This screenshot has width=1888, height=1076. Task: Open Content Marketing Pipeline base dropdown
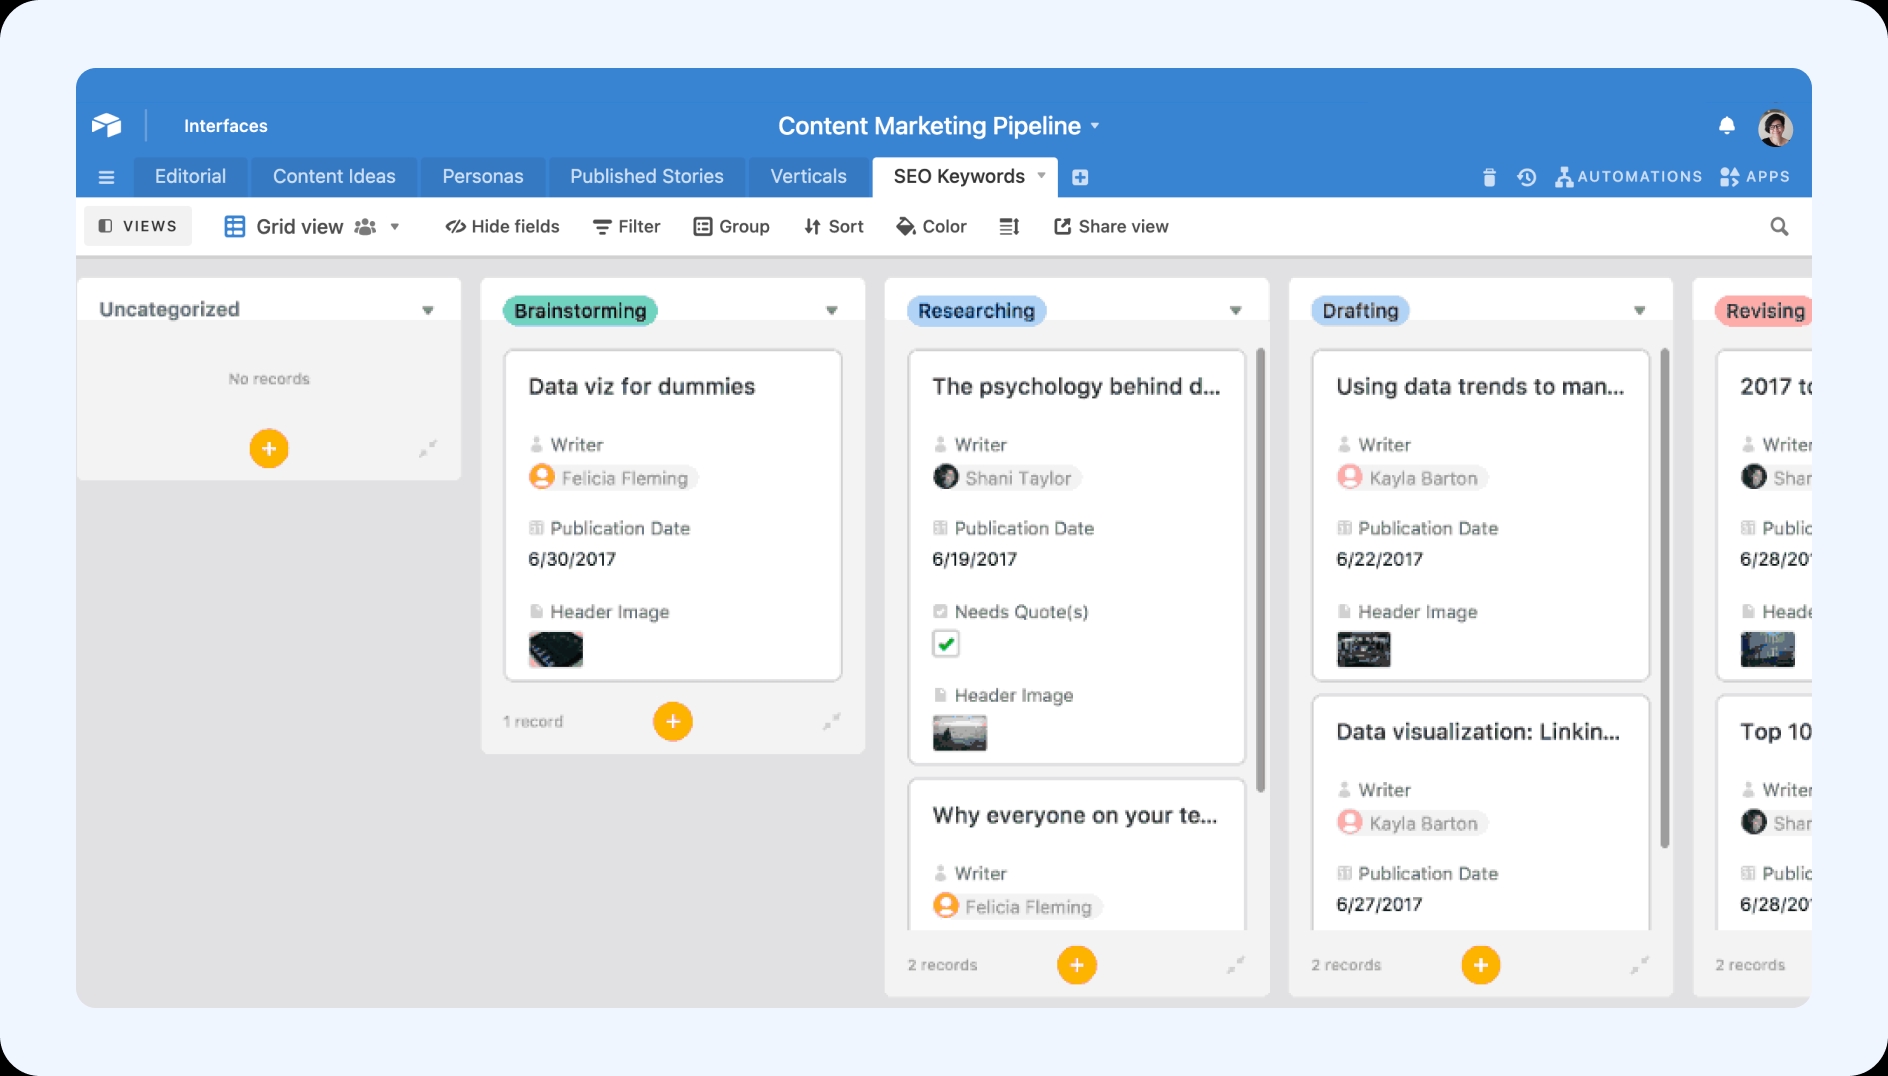[1095, 126]
